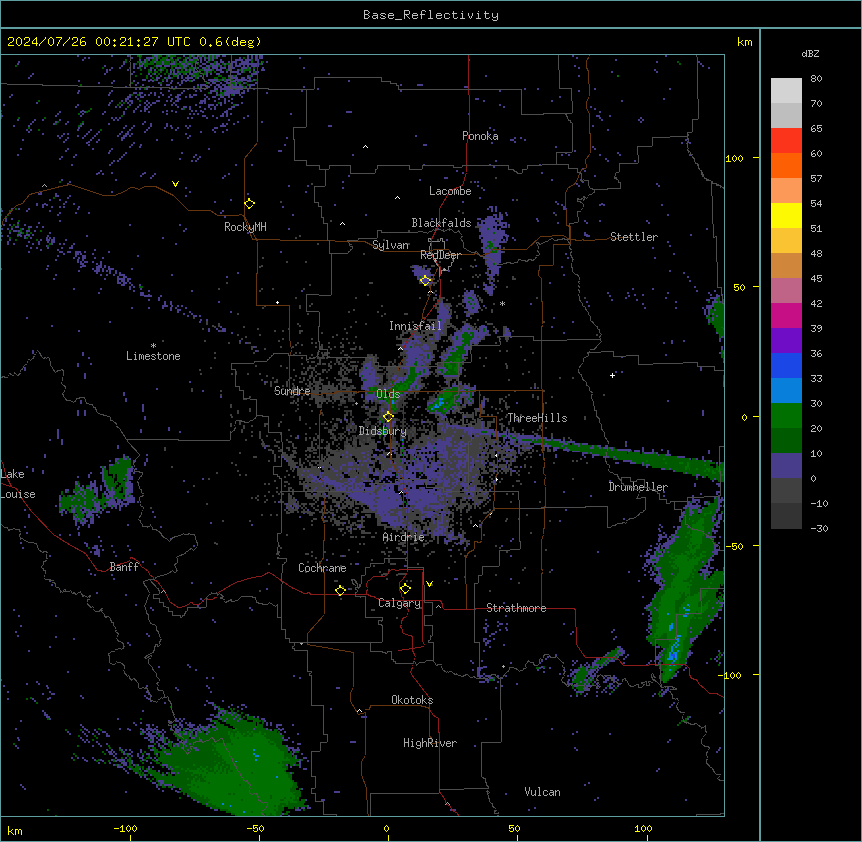
Task: Click the -100 tick on bottom axis
Action: (125, 828)
